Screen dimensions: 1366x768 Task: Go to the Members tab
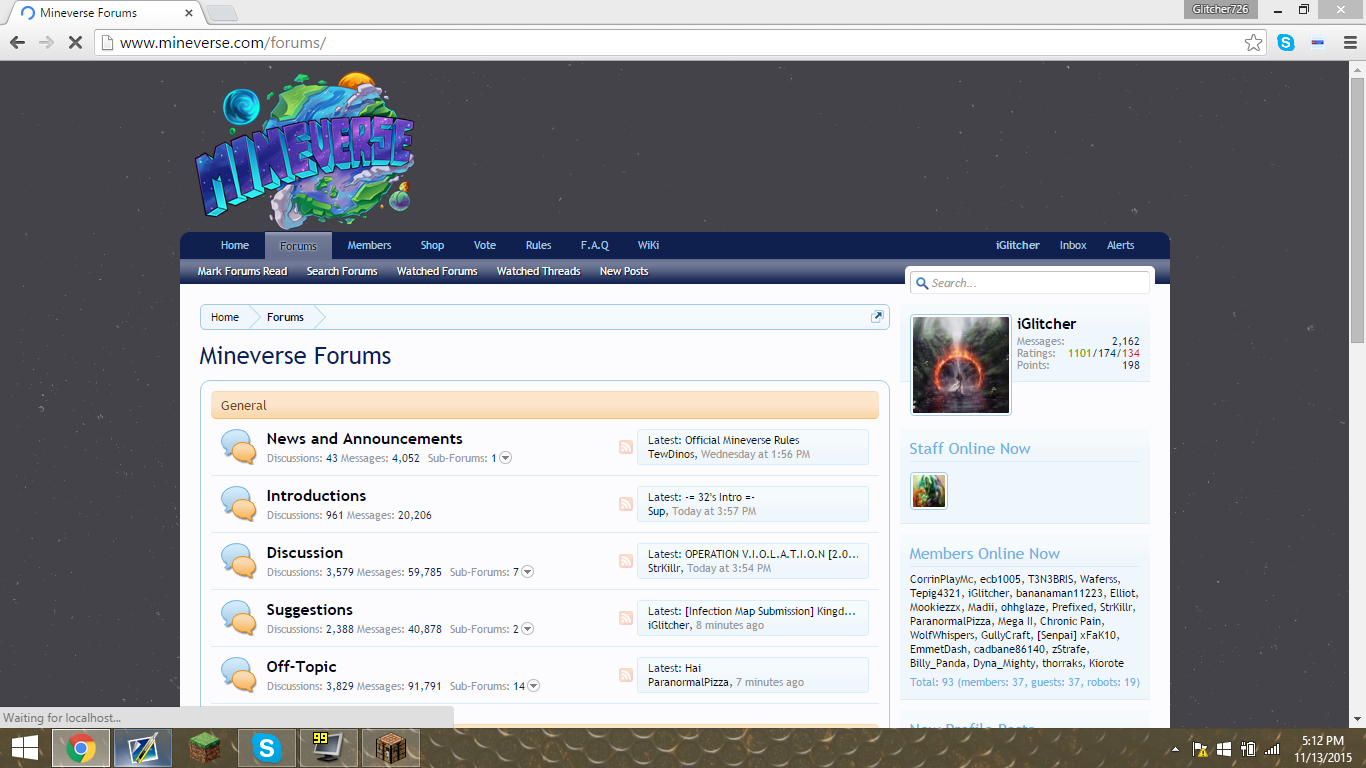369,245
